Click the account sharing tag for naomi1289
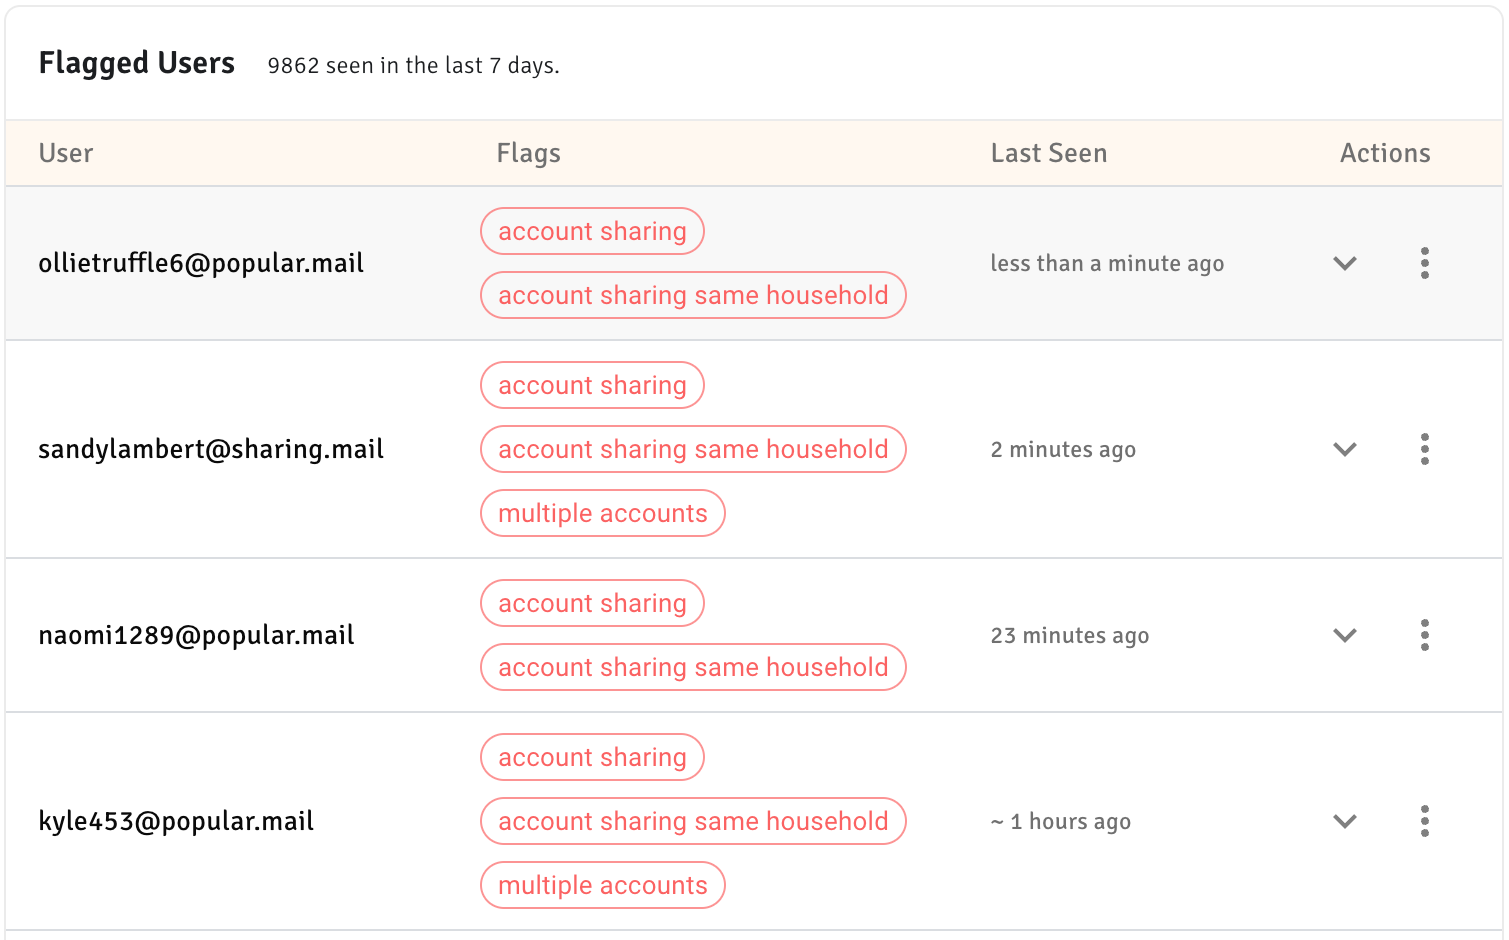 [592, 603]
